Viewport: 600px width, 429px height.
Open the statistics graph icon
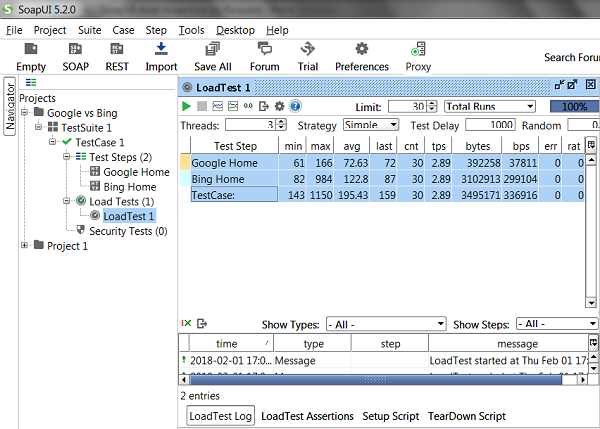(217, 106)
